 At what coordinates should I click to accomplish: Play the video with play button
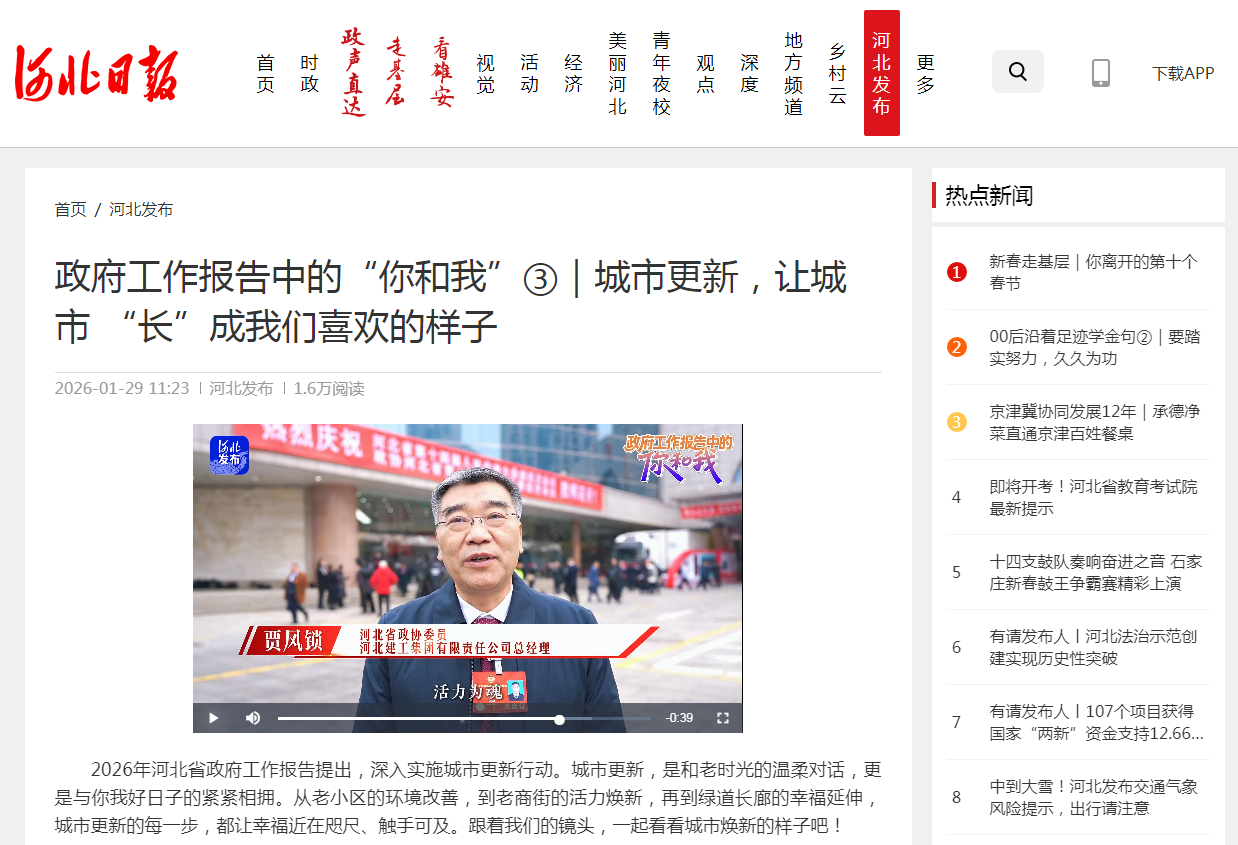tap(213, 718)
